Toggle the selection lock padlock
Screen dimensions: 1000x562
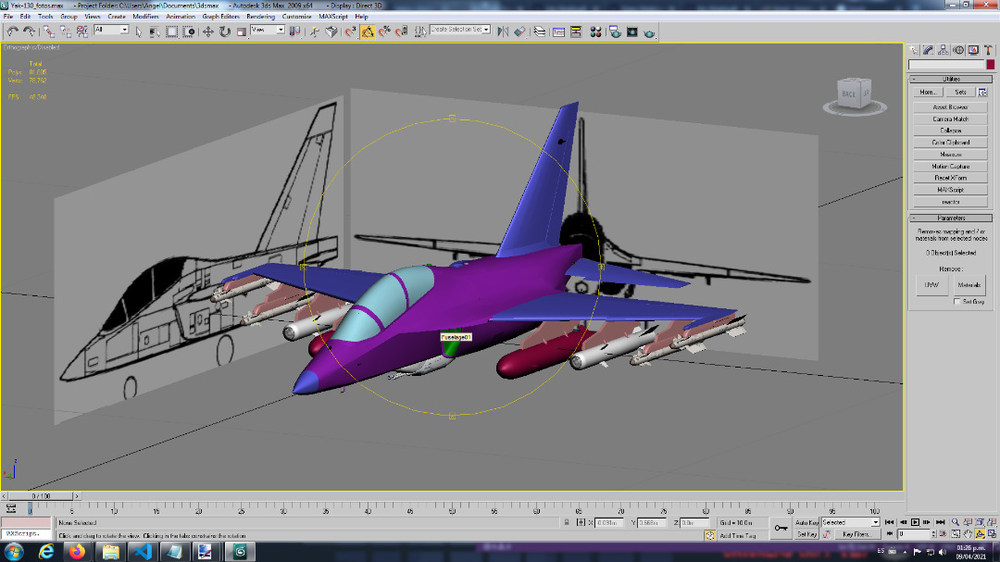566,522
